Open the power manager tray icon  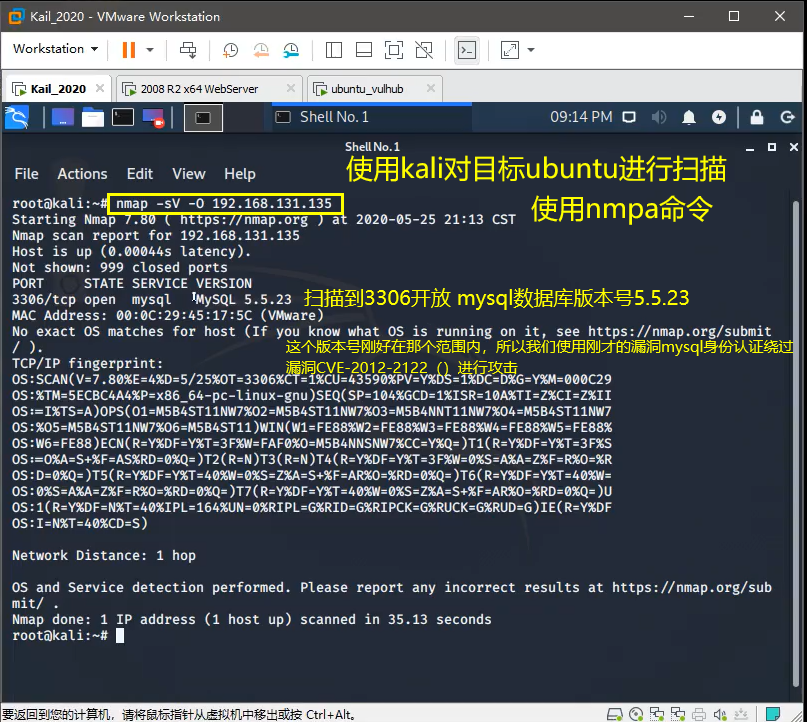point(718,117)
